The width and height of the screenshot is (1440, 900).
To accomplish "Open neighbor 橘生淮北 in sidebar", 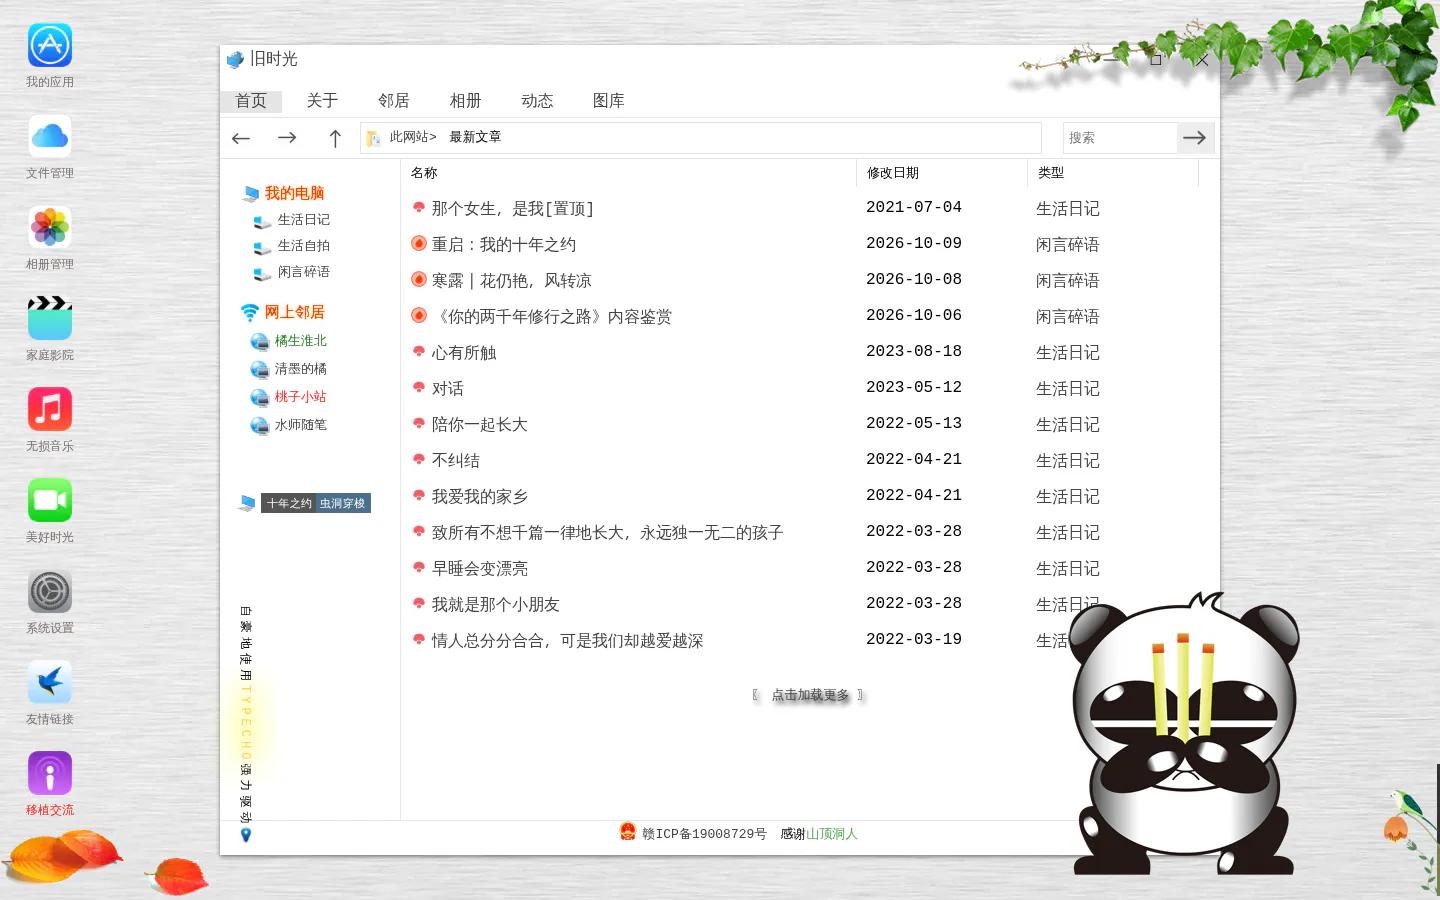I will tap(300, 341).
